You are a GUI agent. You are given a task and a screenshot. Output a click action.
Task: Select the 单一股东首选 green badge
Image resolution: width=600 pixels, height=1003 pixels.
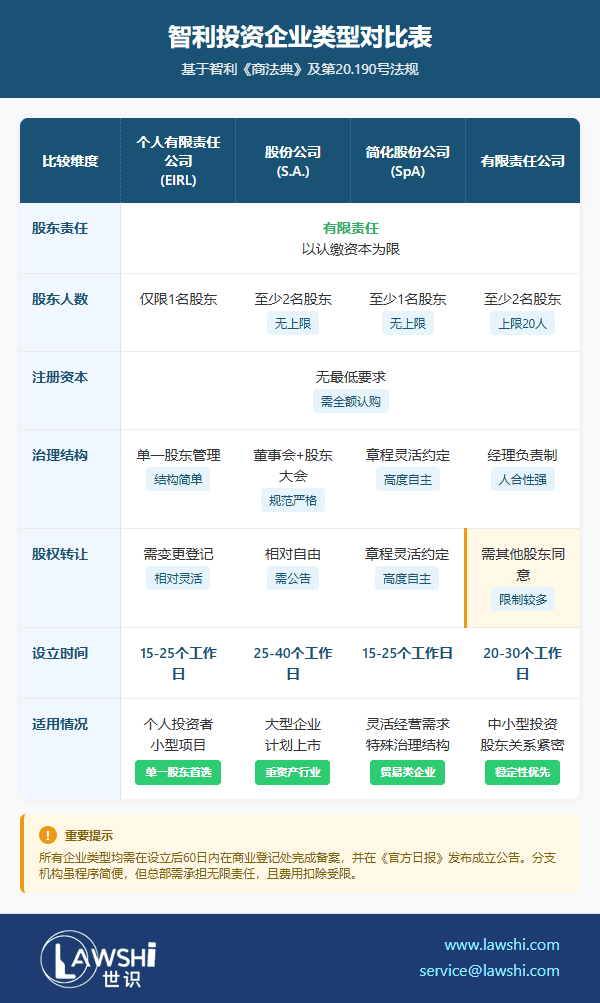tap(178, 772)
